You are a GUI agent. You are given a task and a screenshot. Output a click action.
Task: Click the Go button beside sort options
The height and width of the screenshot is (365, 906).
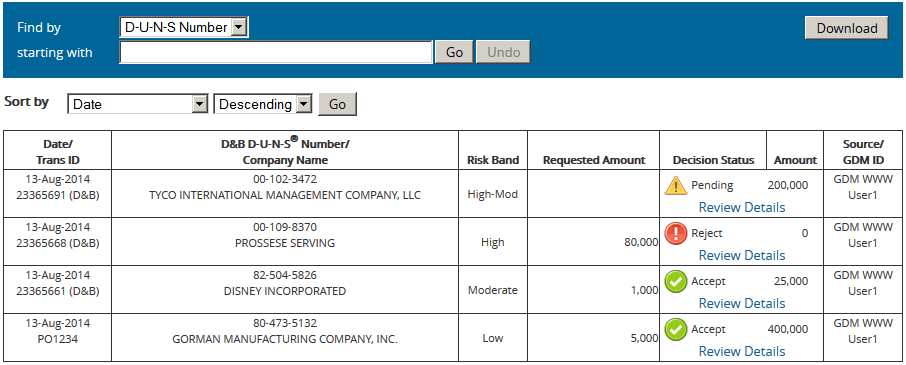pos(337,105)
